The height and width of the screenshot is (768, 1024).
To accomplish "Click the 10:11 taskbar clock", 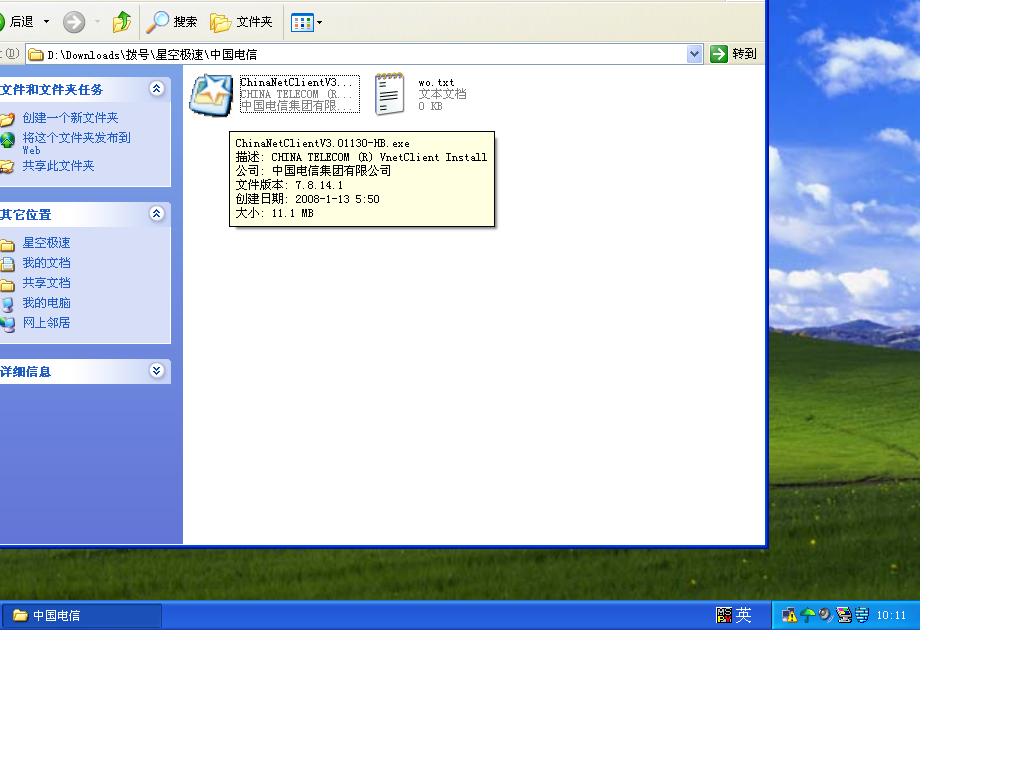I will [891, 616].
